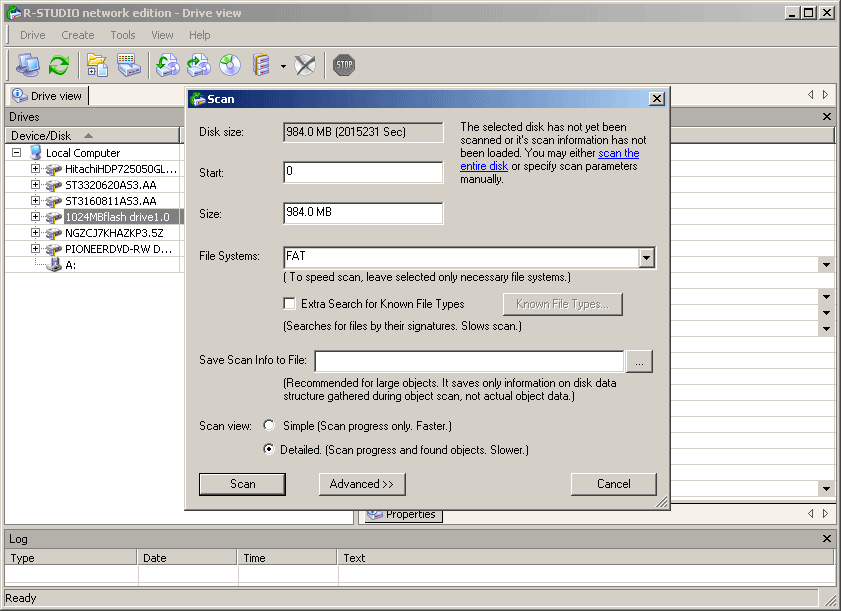The image size is (841, 611).
Task: Click the right tab-scroll arrow near Properties
Action: tap(825, 513)
